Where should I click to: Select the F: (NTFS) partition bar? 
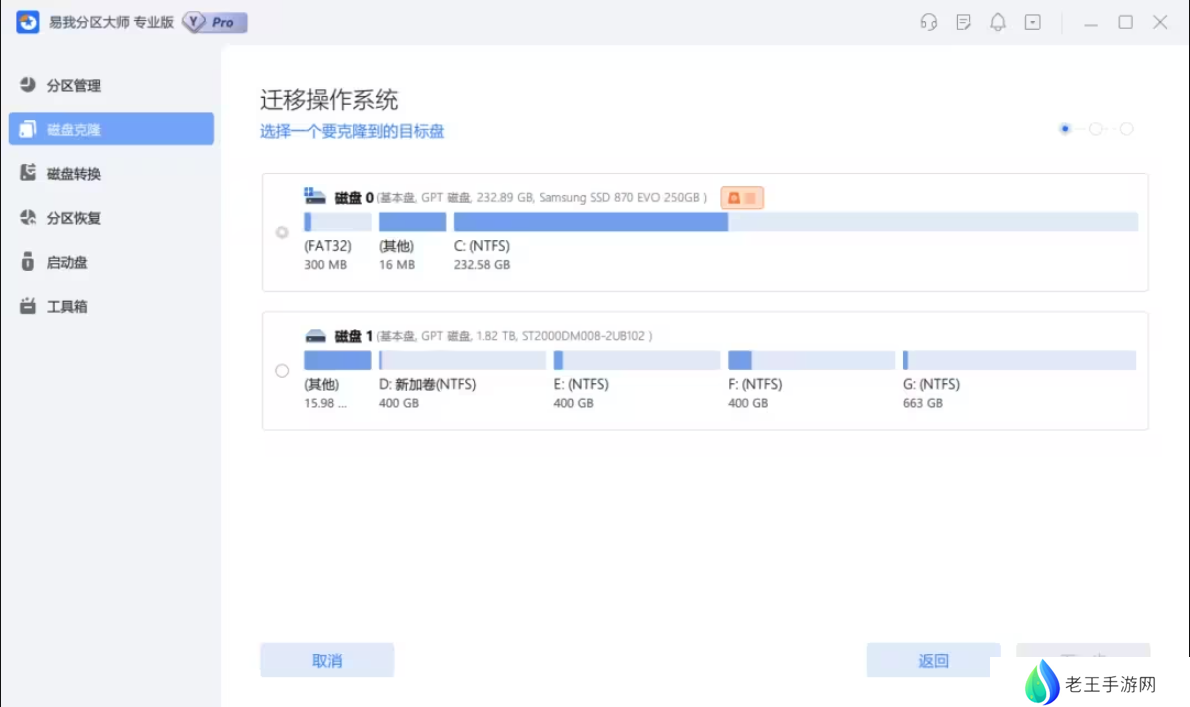pos(811,360)
